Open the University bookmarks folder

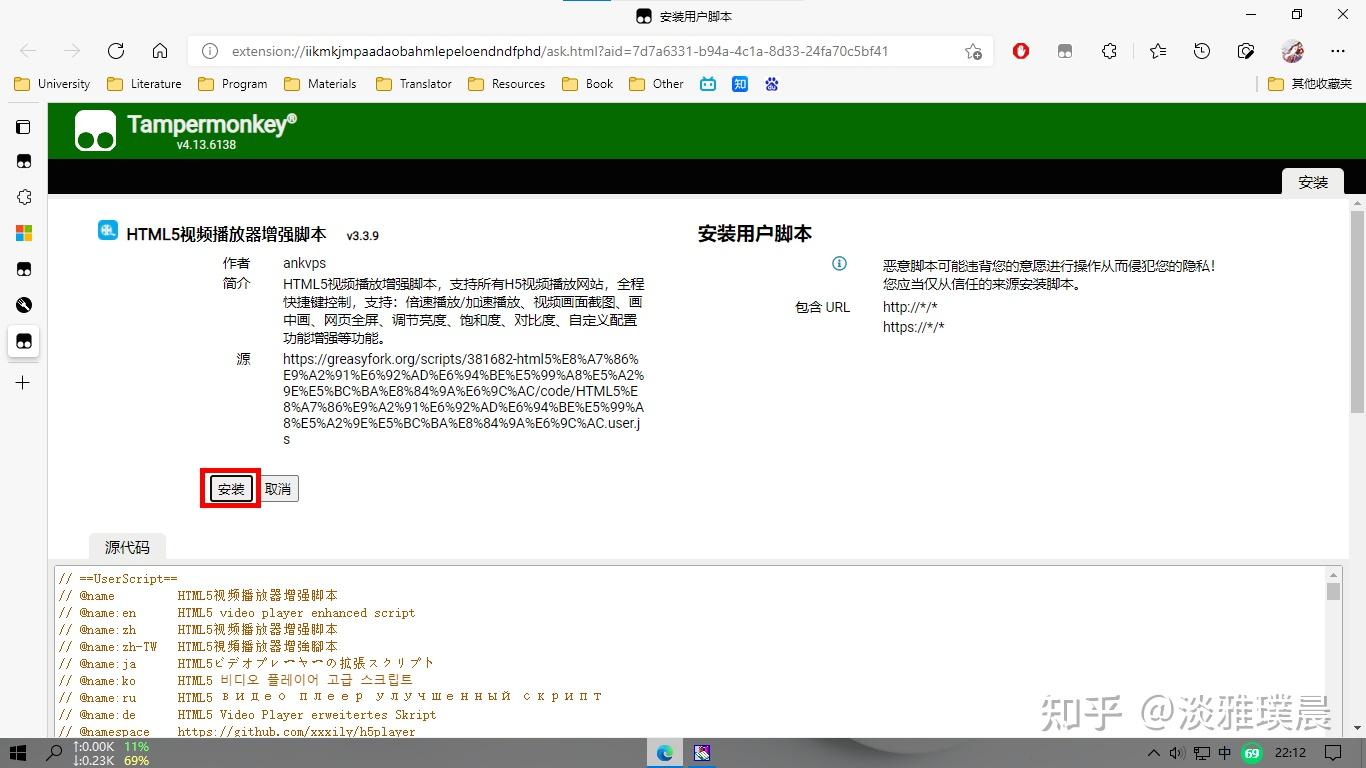(51, 84)
